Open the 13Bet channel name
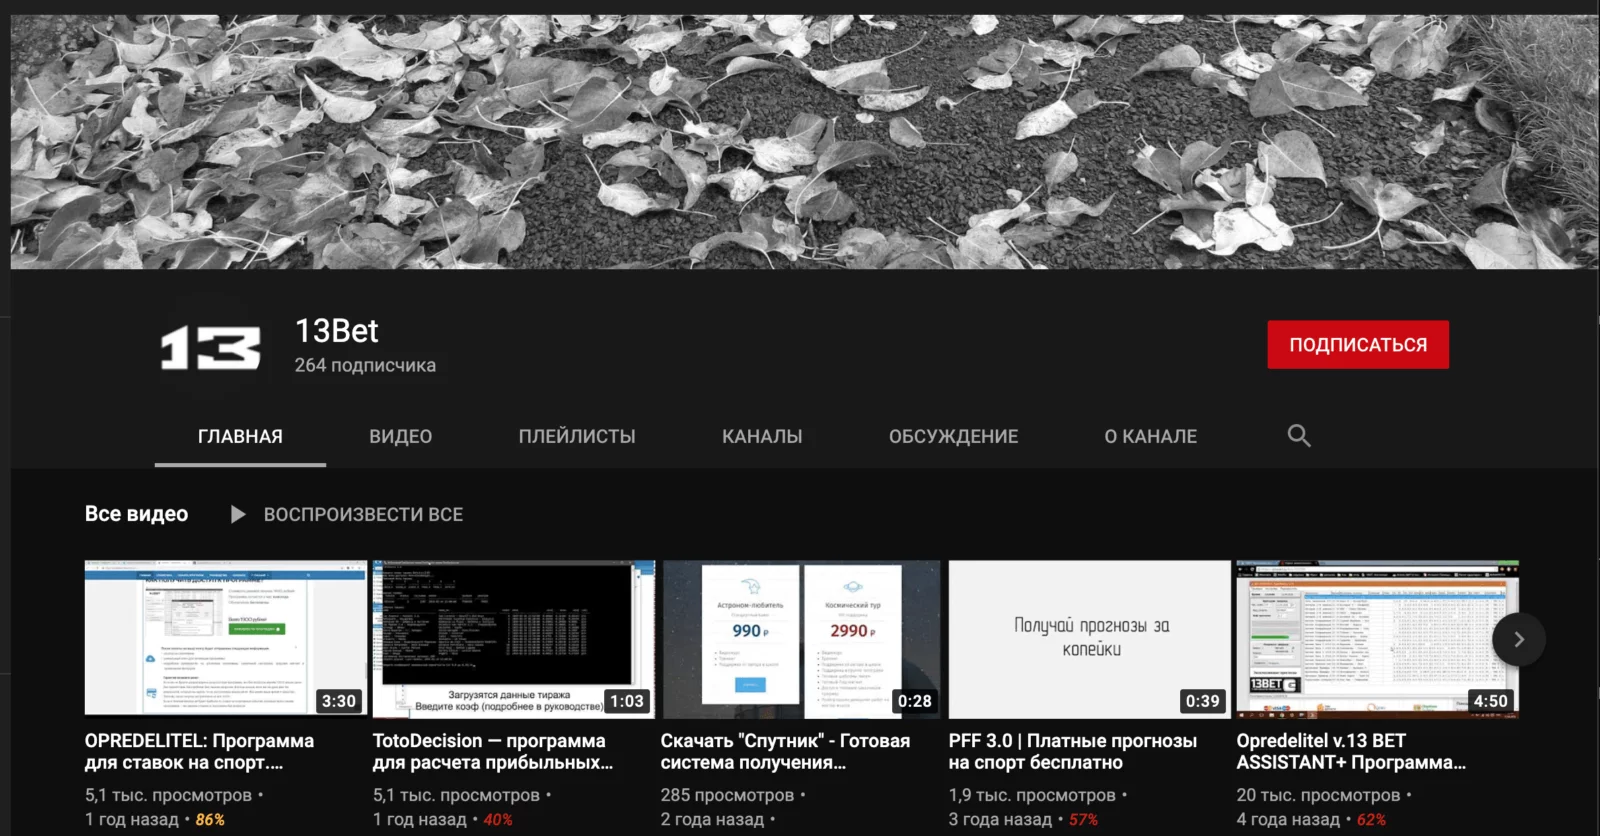The width and height of the screenshot is (1600, 836). click(x=337, y=331)
